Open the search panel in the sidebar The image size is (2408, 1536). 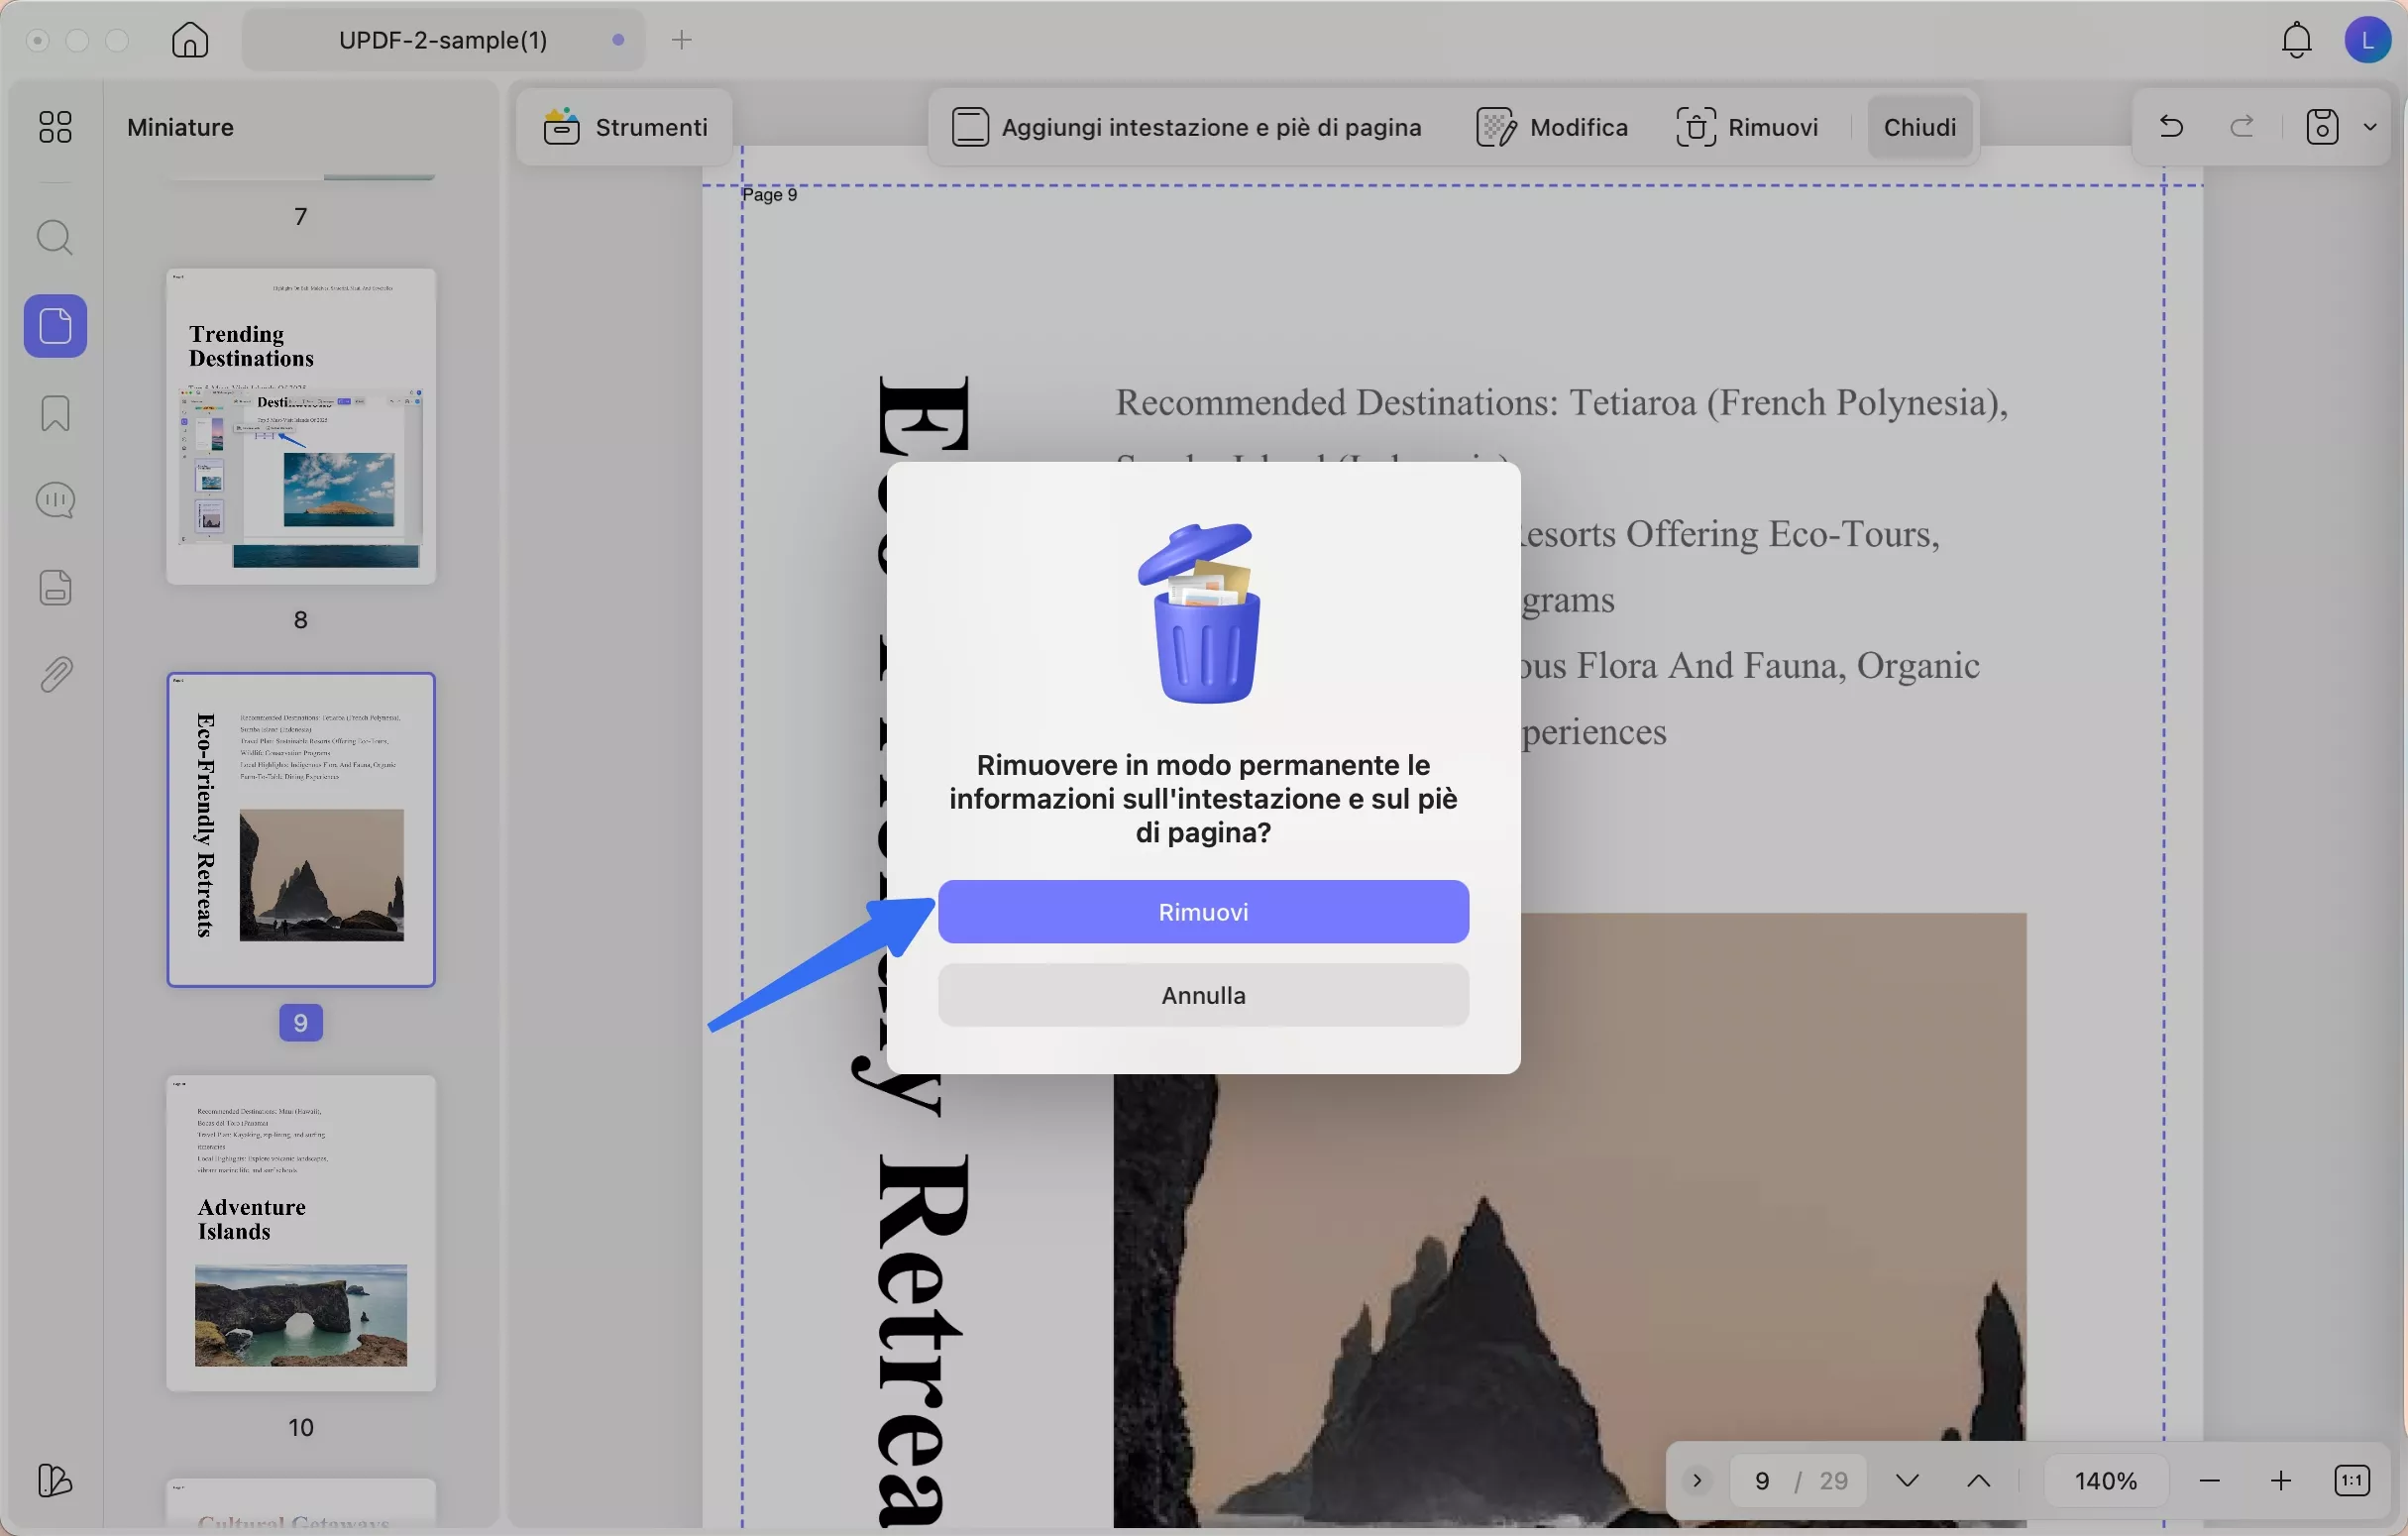pyautogui.click(x=55, y=237)
